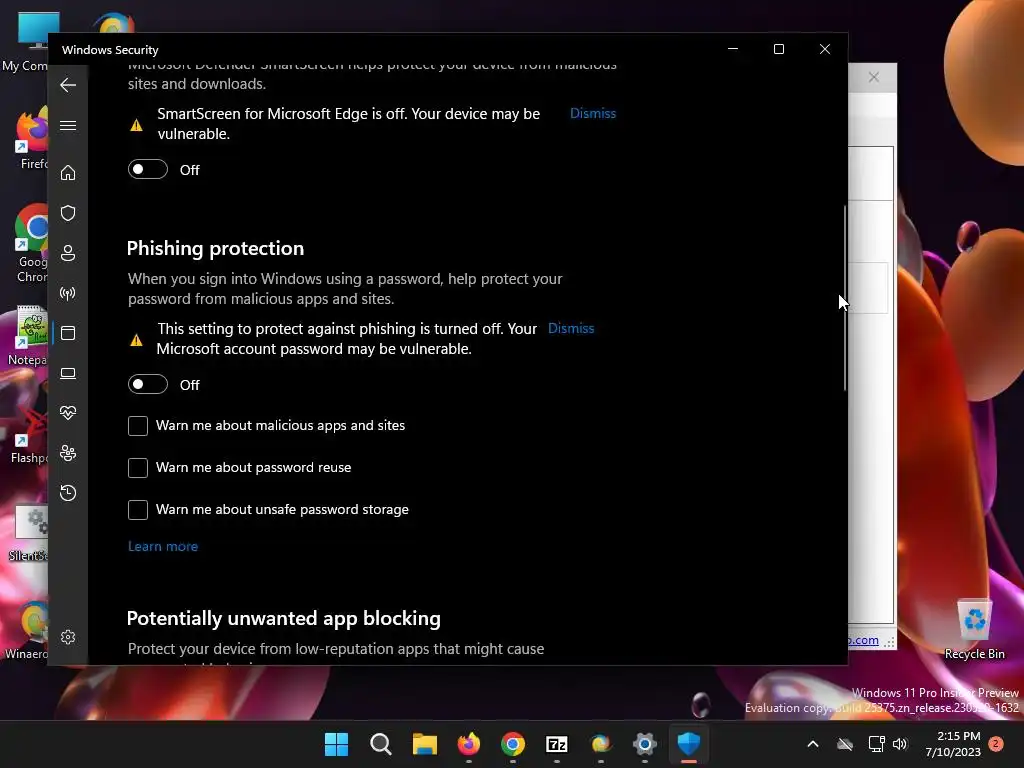
Task: Open notification badge showing 2
Action: (996, 744)
